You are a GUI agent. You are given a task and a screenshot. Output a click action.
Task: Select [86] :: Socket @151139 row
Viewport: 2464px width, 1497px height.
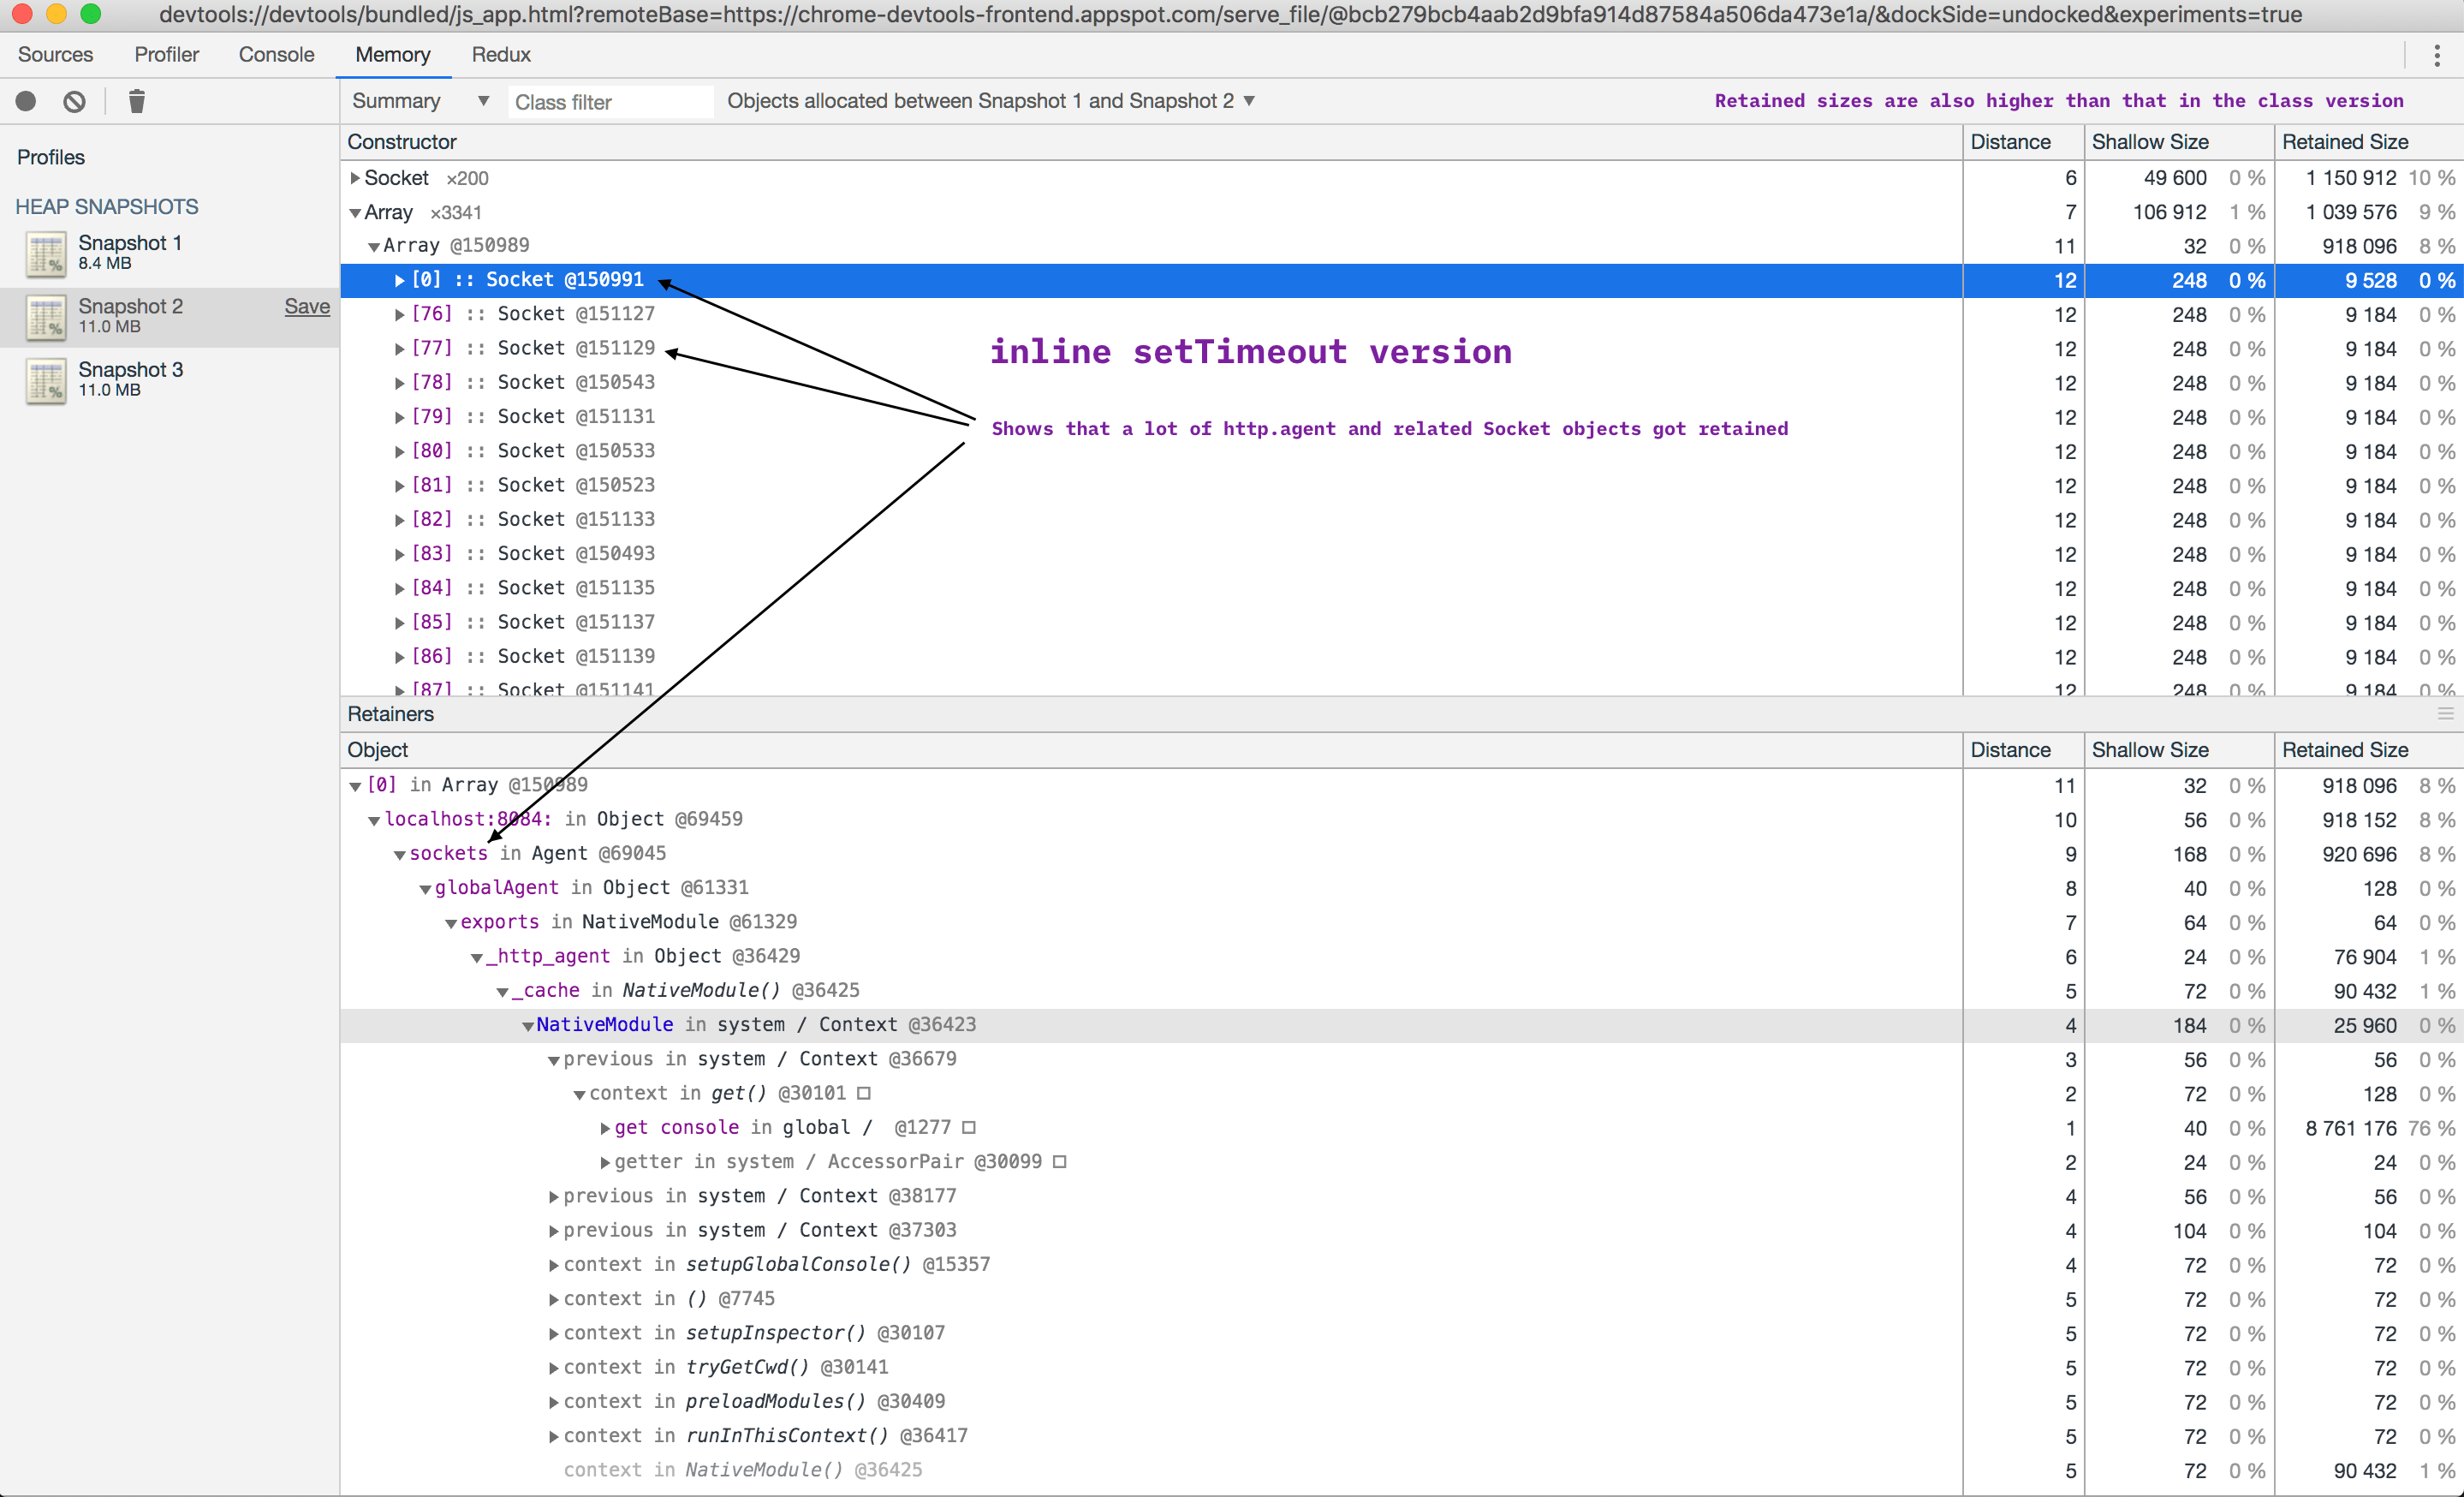(1401, 657)
